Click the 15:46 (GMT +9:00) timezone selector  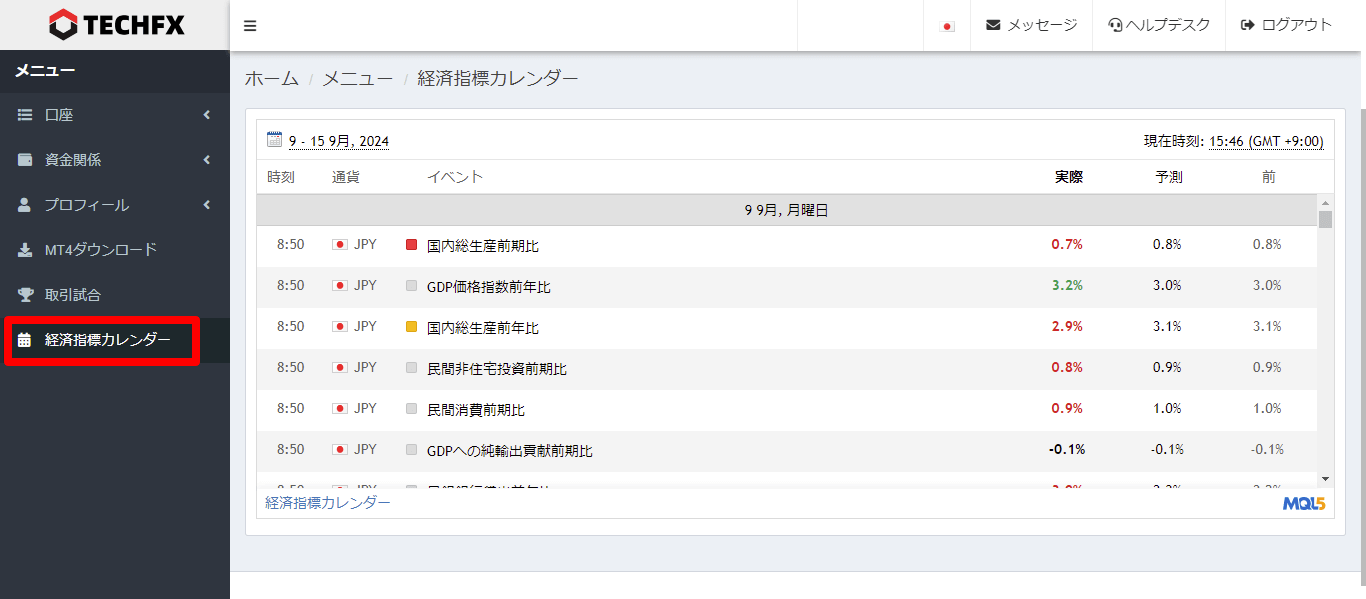1265,142
